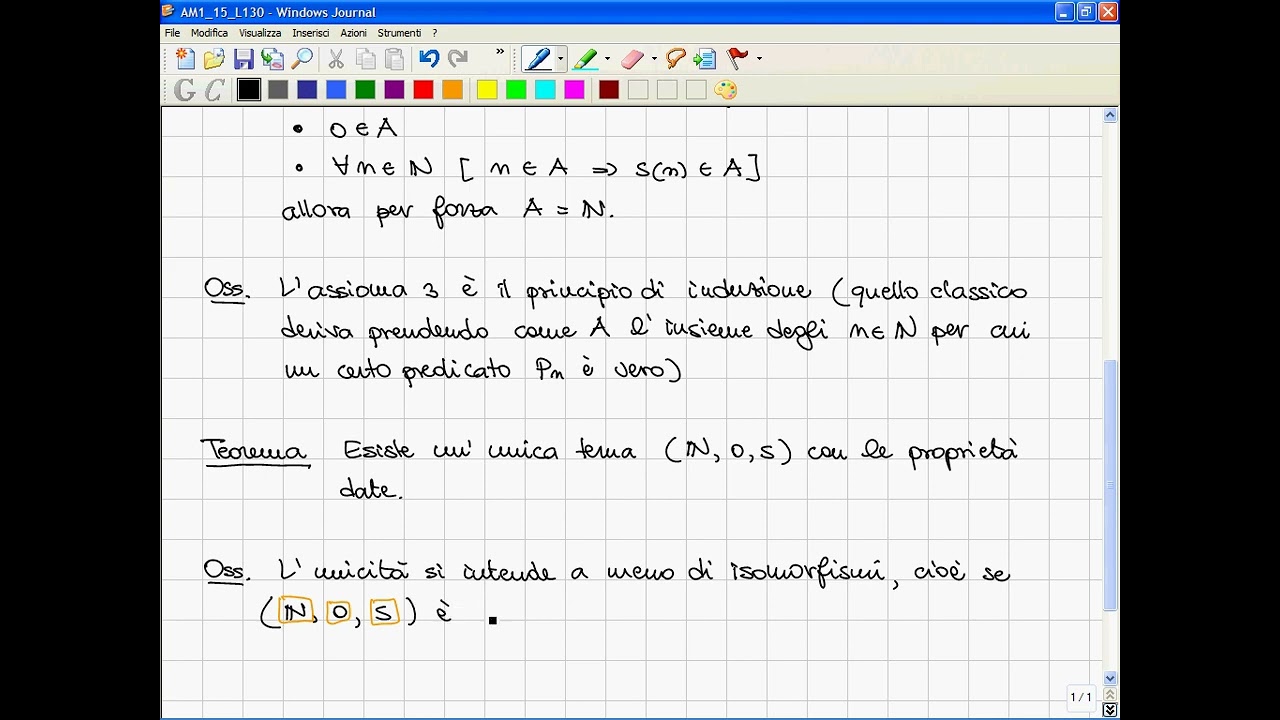
Task: Cut selection with the scissors icon
Action: pyautogui.click(x=336, y=59)
